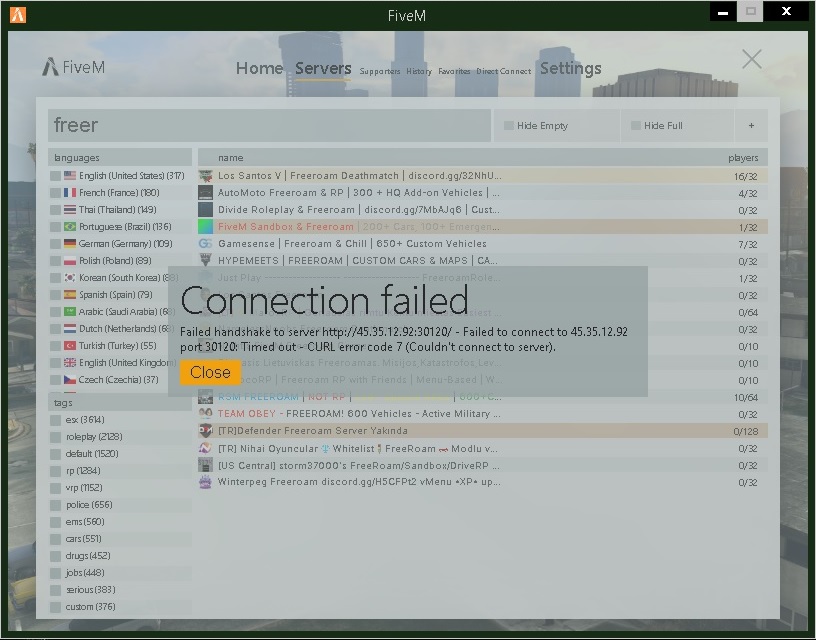
Task: Click the plus button beside Hide Full
Action: 751,125
